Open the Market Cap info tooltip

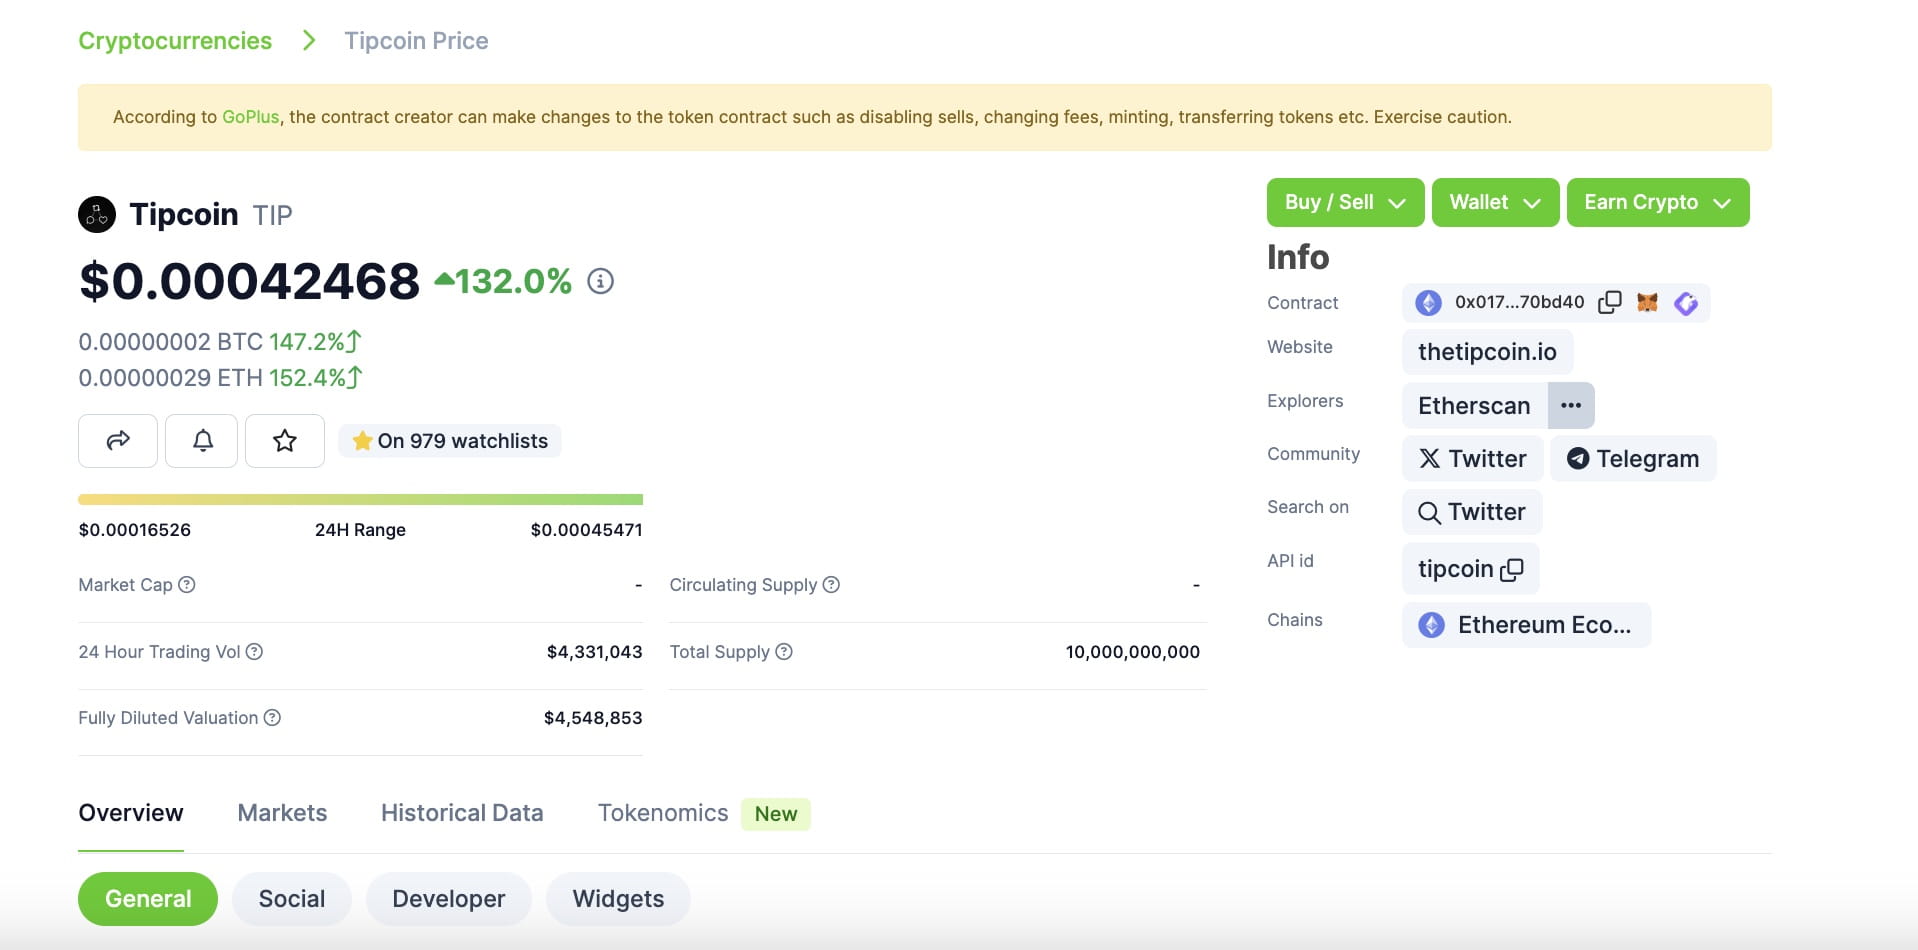(188, 584)
